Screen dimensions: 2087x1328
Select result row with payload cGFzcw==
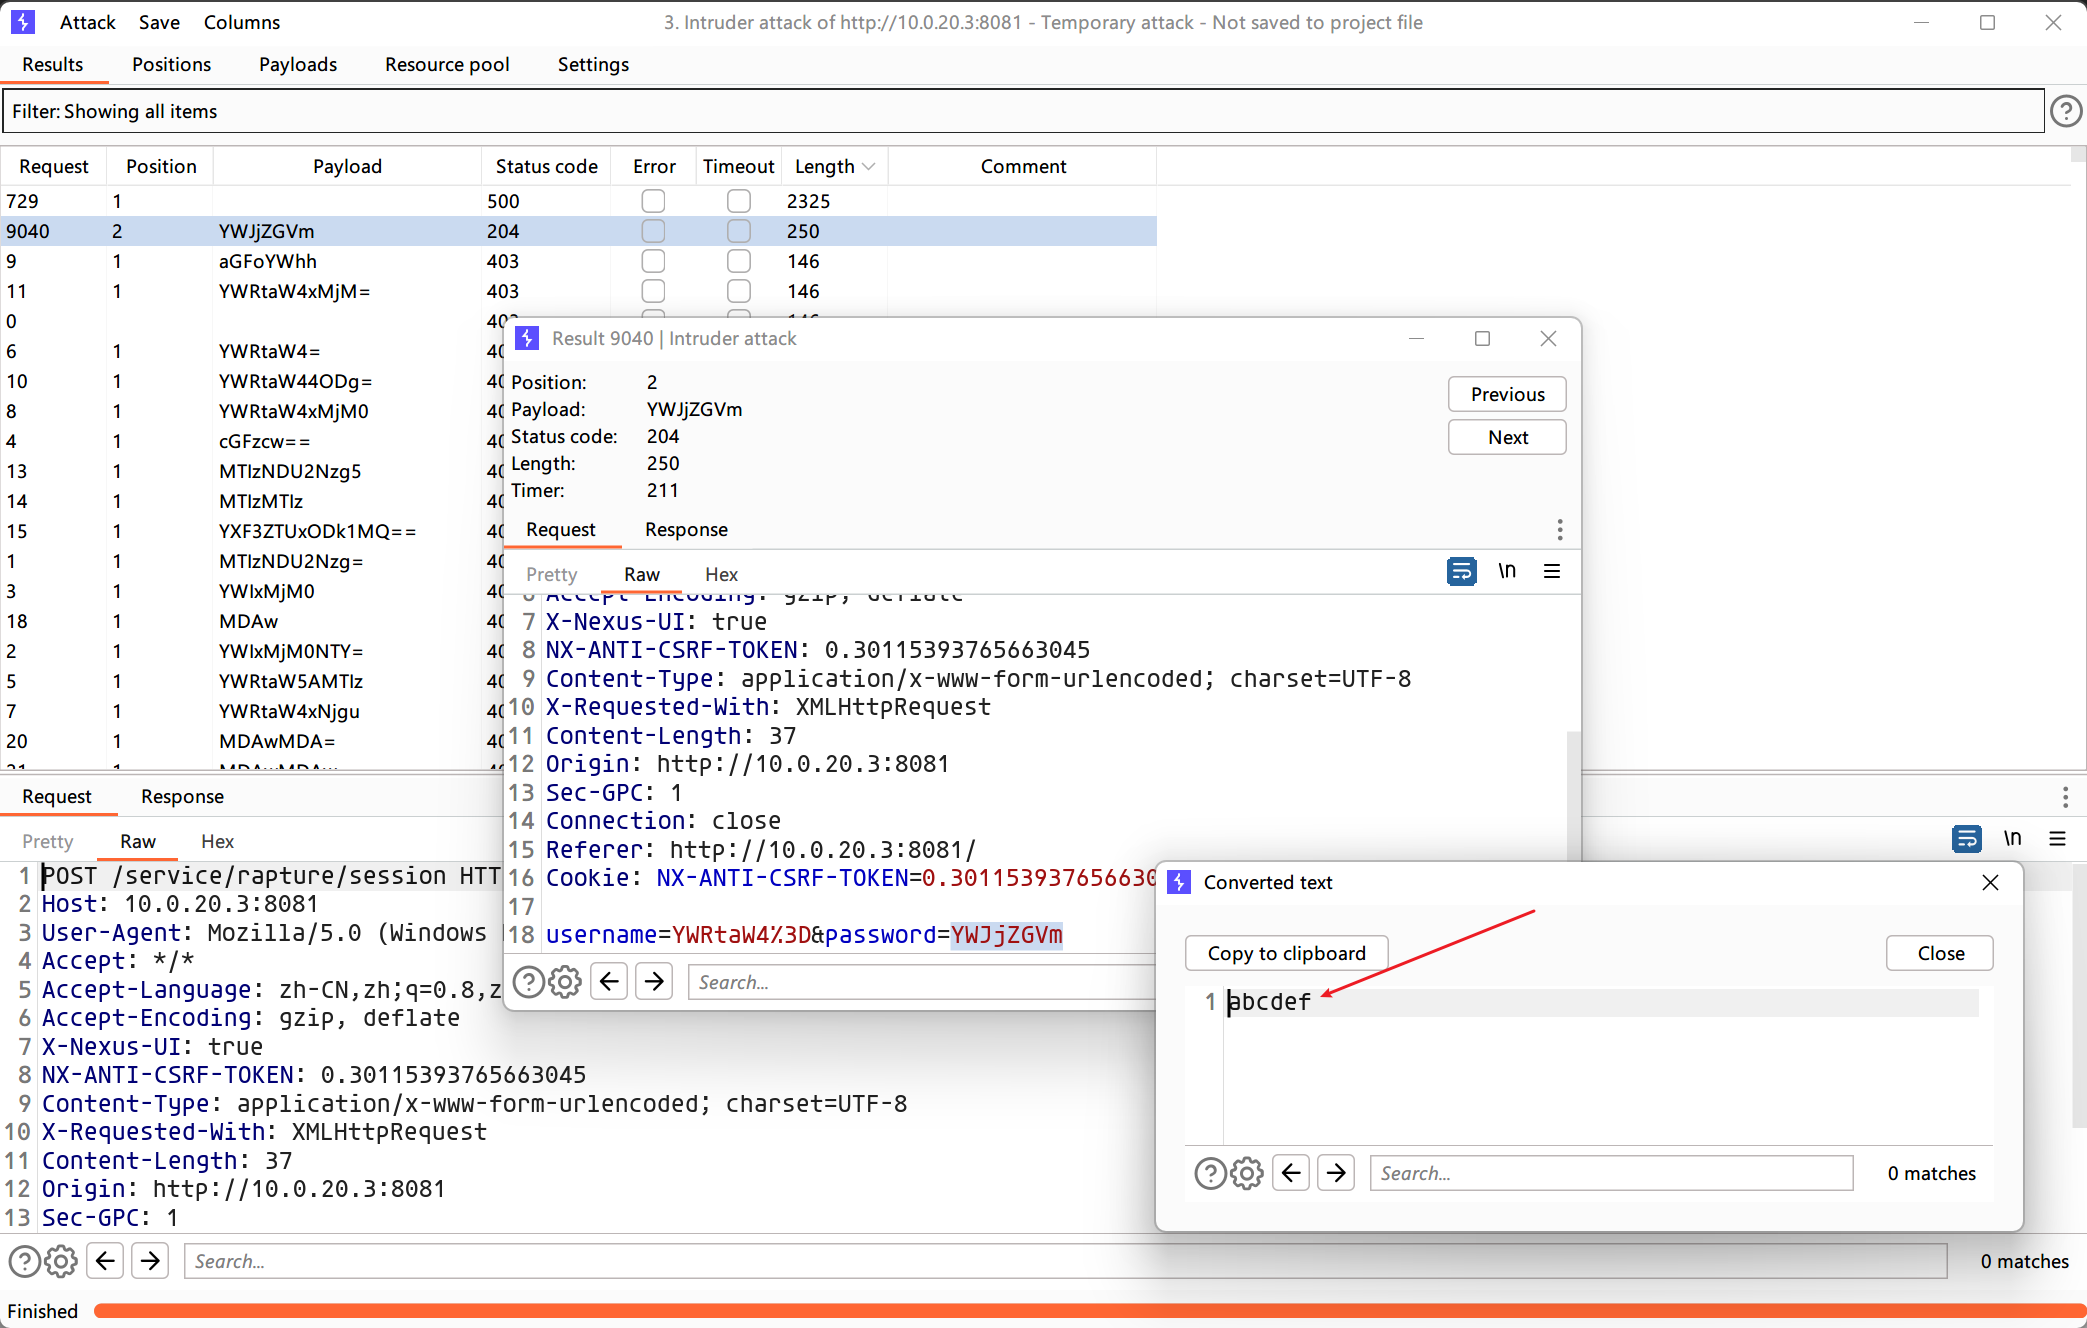(252, 441)
